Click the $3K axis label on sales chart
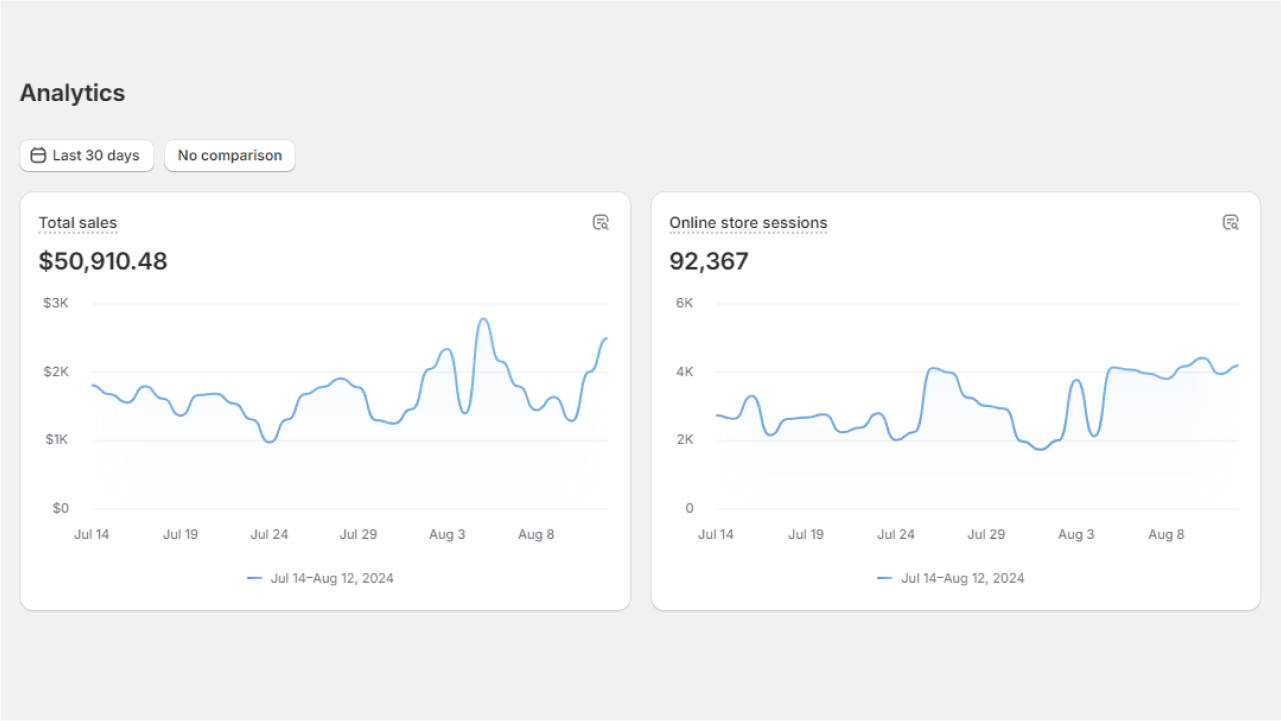 click(x=56, y=303)
